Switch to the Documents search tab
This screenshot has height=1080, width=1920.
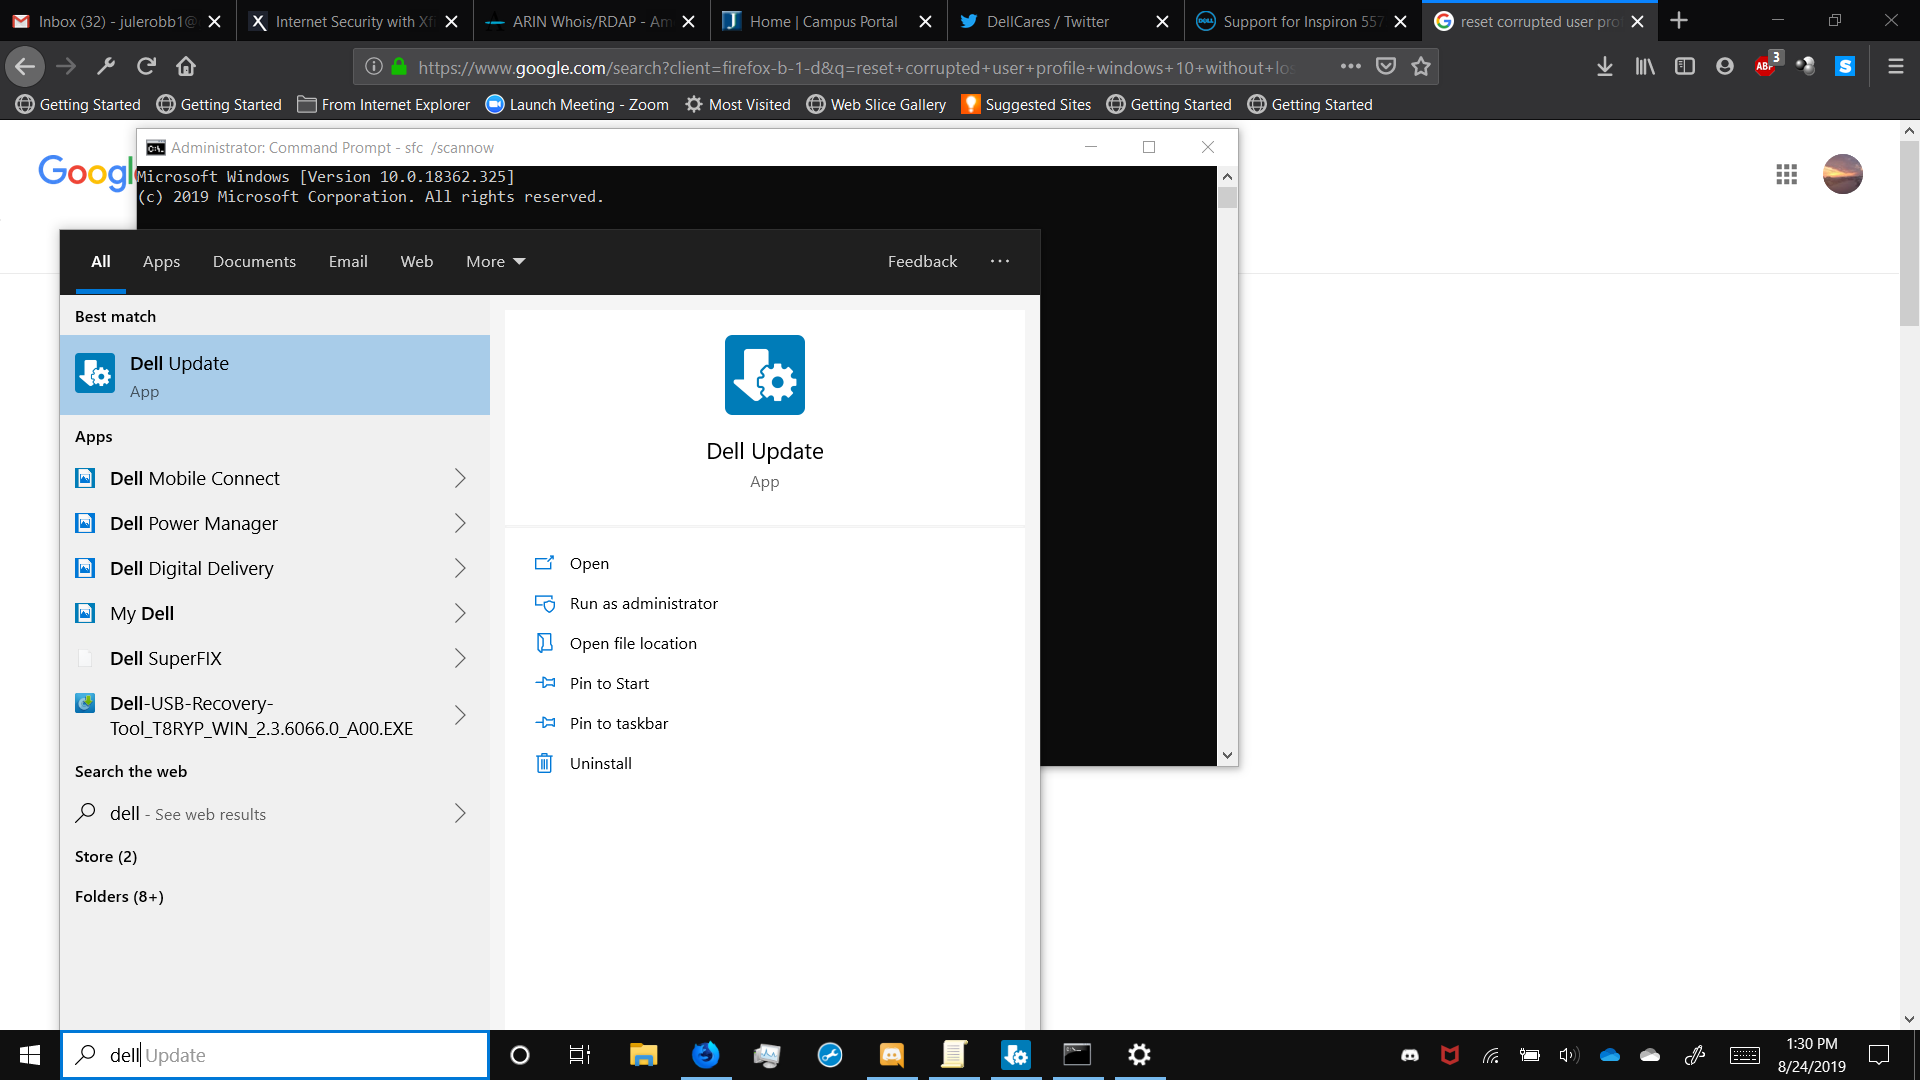(254, 261)
